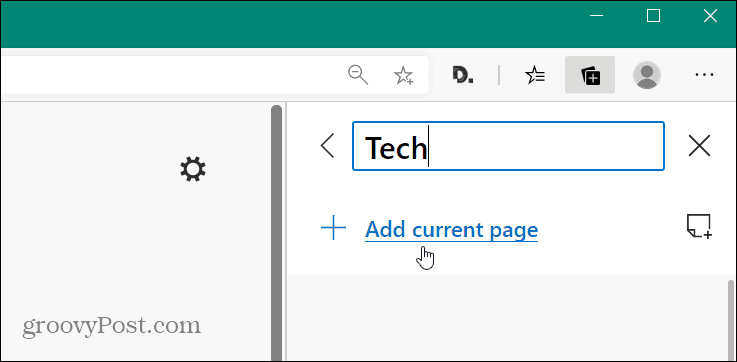Open Settings and more three-dot menu
This screenshot has width=737, height=362.
click(x=704, y=75)
